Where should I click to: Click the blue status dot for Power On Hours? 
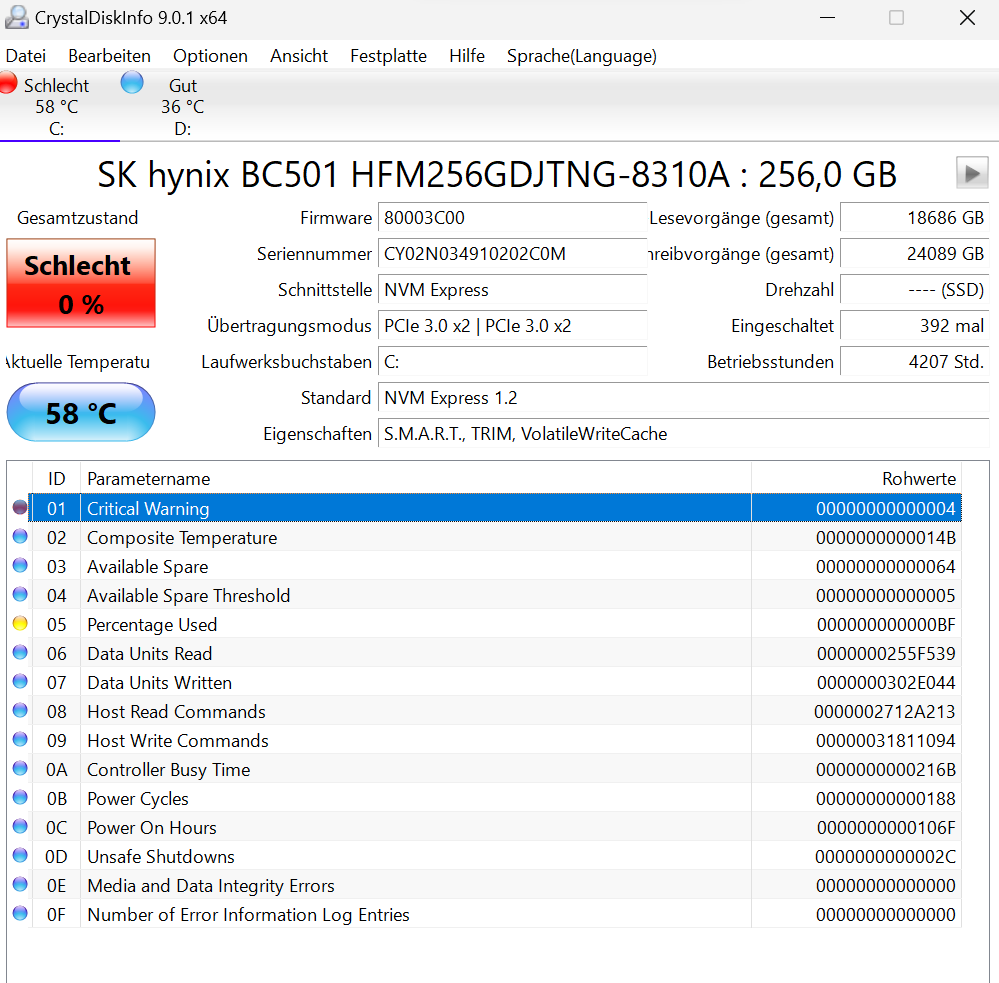[20, 826]
